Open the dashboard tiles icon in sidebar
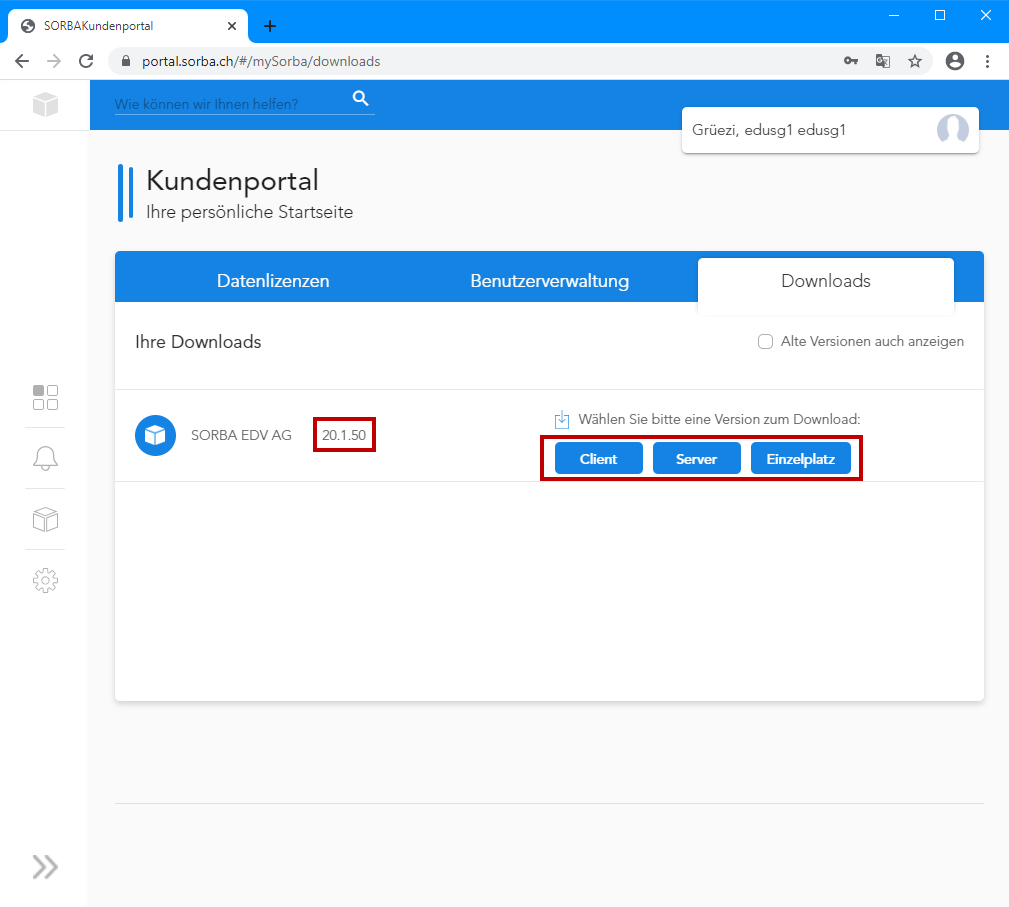 [45, 397]
